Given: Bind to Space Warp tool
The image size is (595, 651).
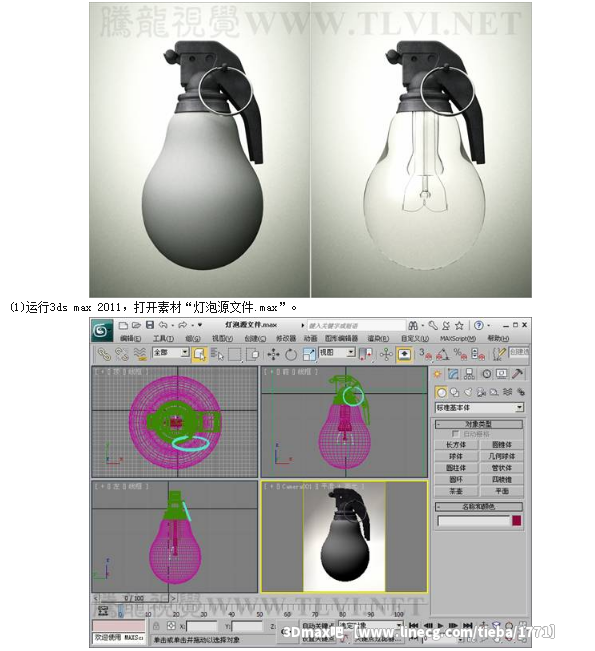Looking at the screenshot, I should [140, 354].
